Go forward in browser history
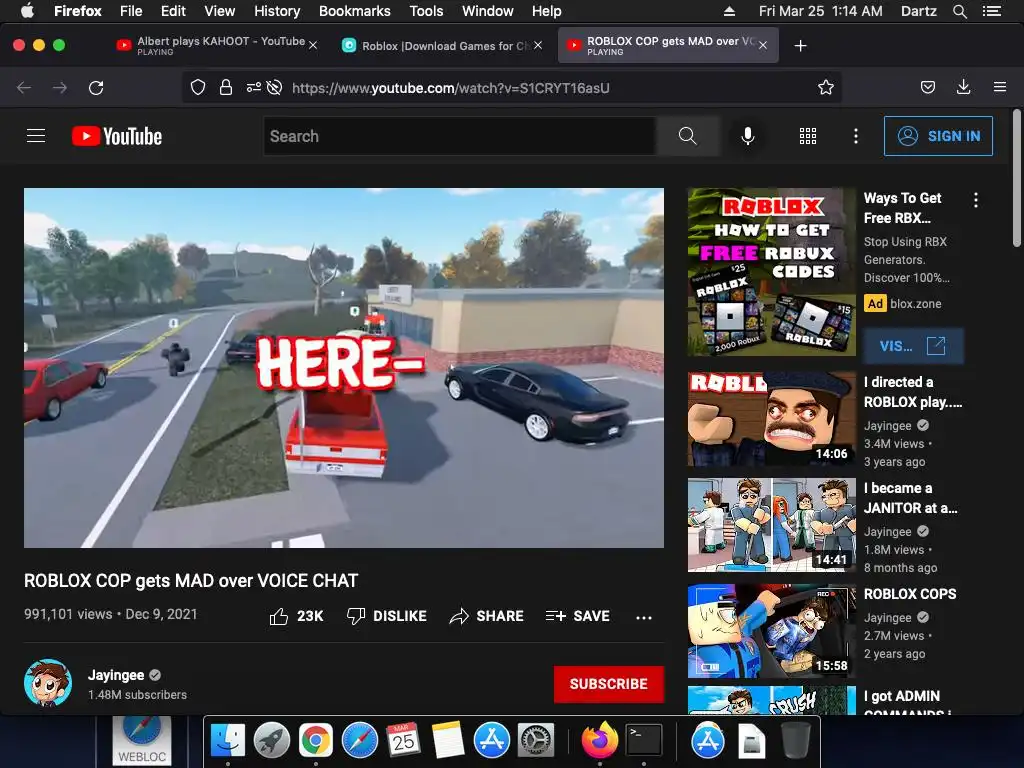The width and height of the screenshot is (1024, 768). (60, 88)
